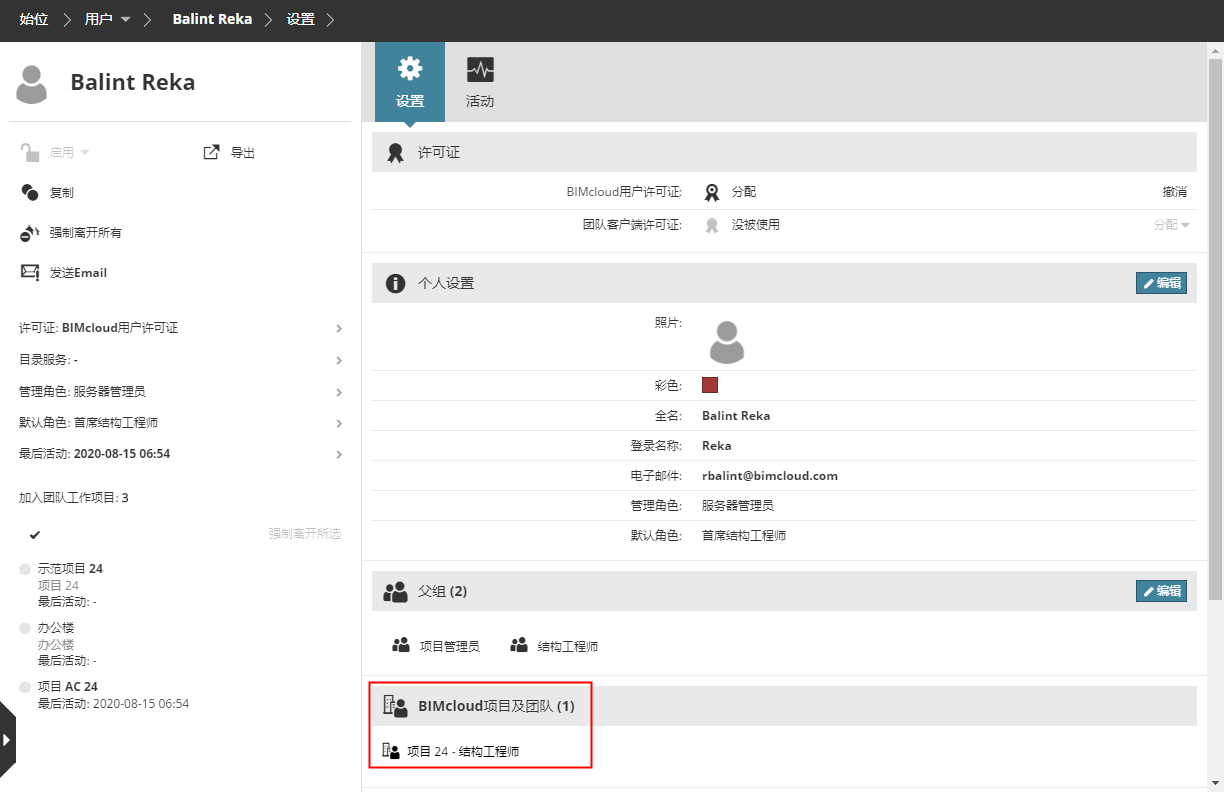This screenshot has width=1224, height=792.
Task: Open the 启用 dropdown arrow
Action: (x=85, y=153)
